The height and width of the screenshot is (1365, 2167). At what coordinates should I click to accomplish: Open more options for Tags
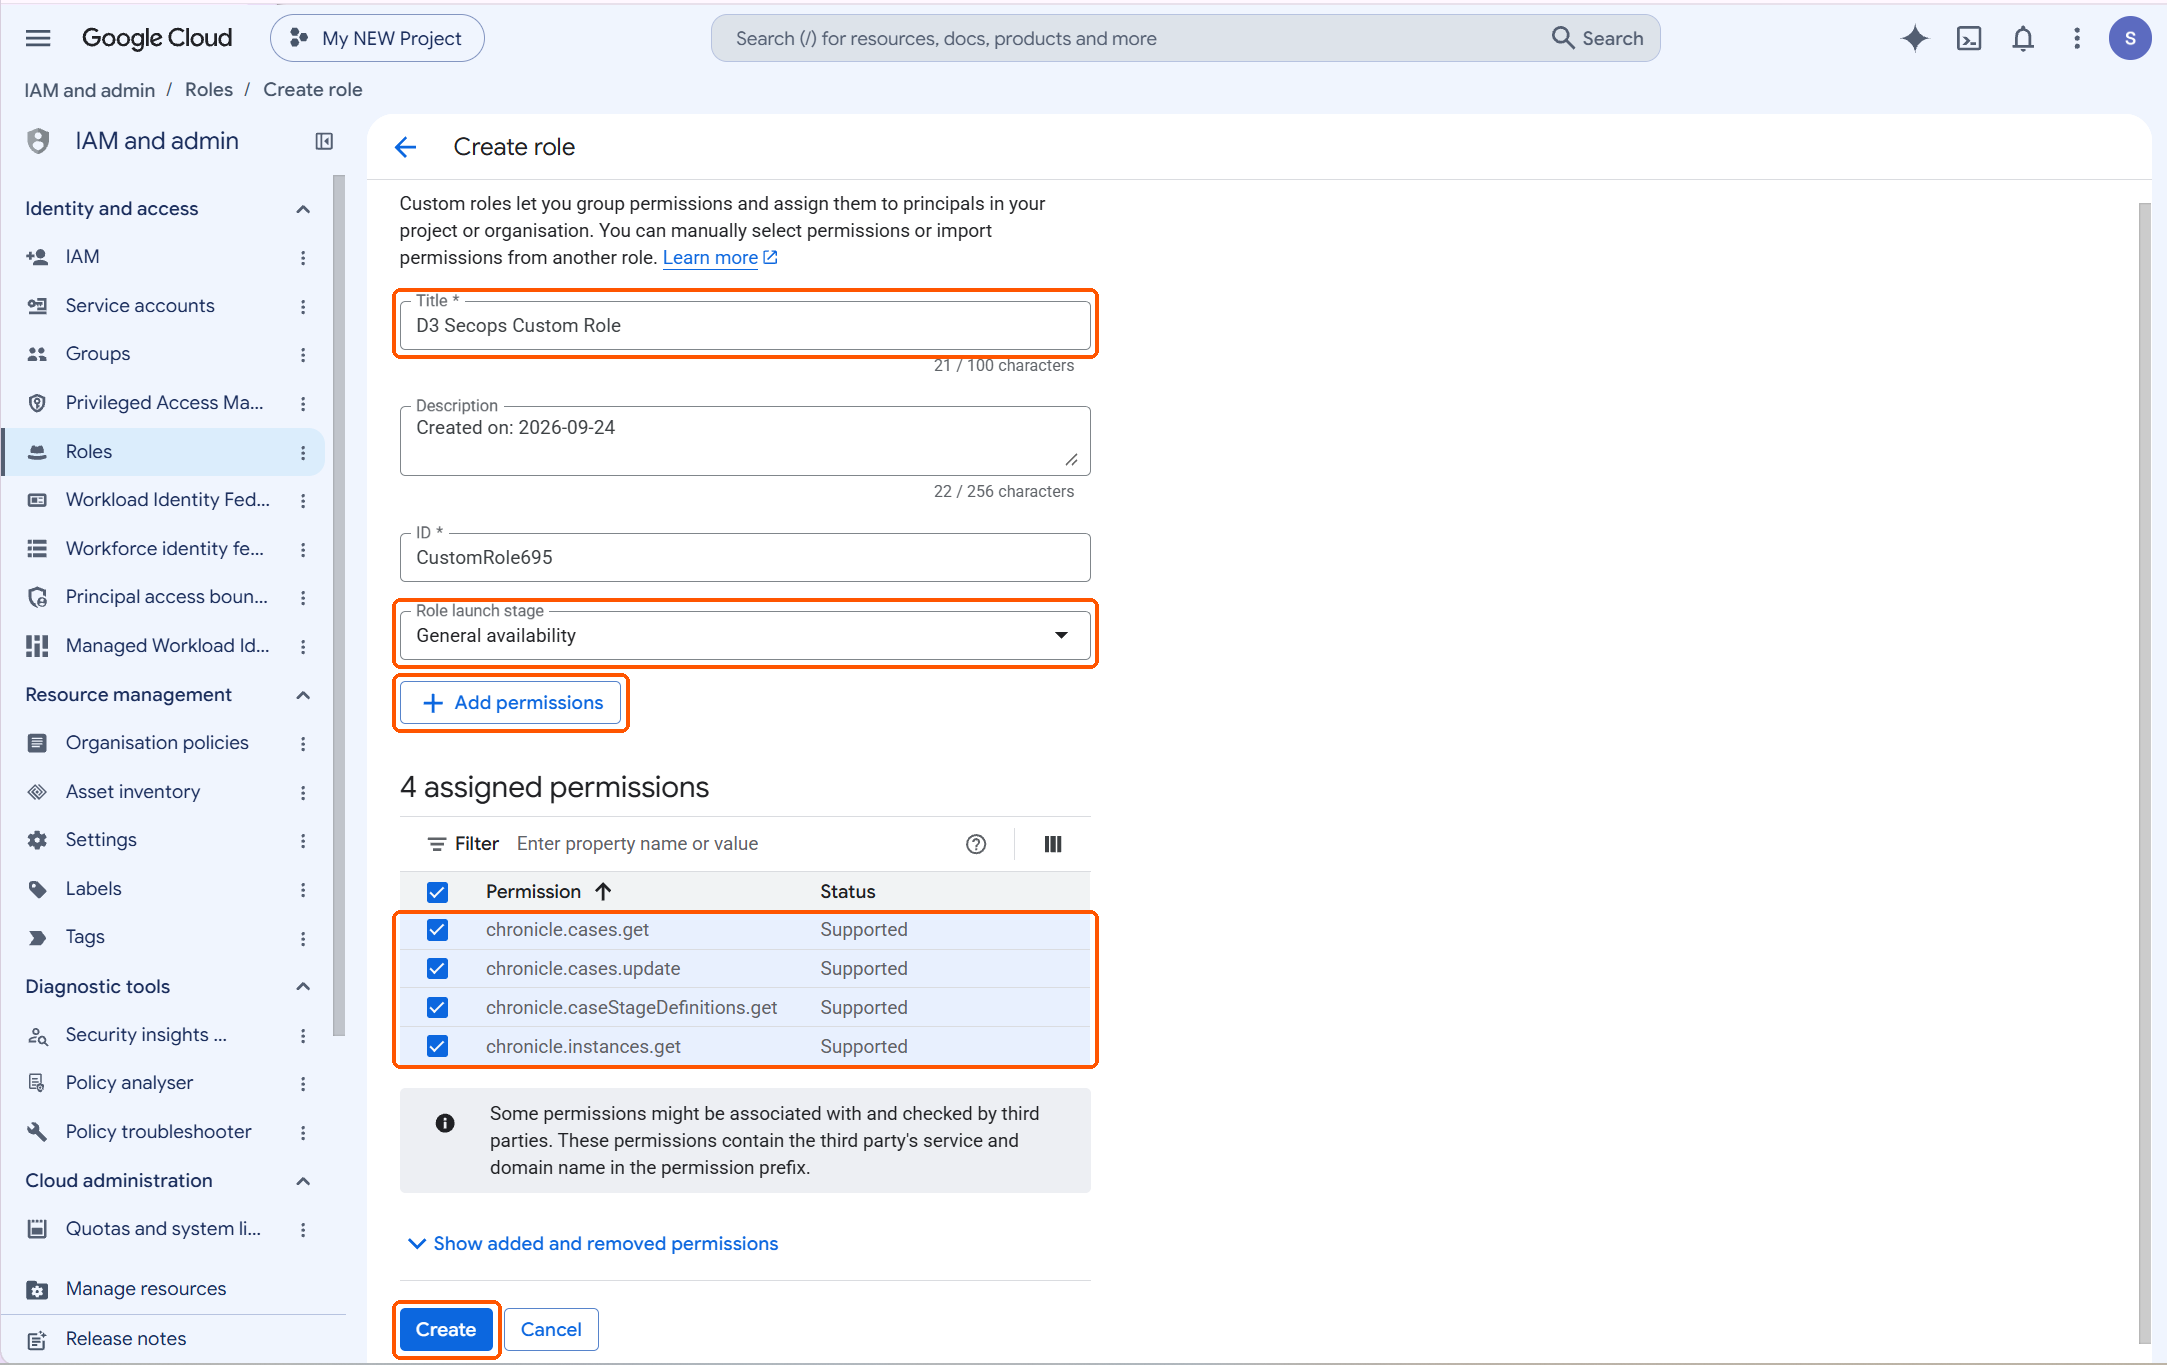[x=303, y=937]
